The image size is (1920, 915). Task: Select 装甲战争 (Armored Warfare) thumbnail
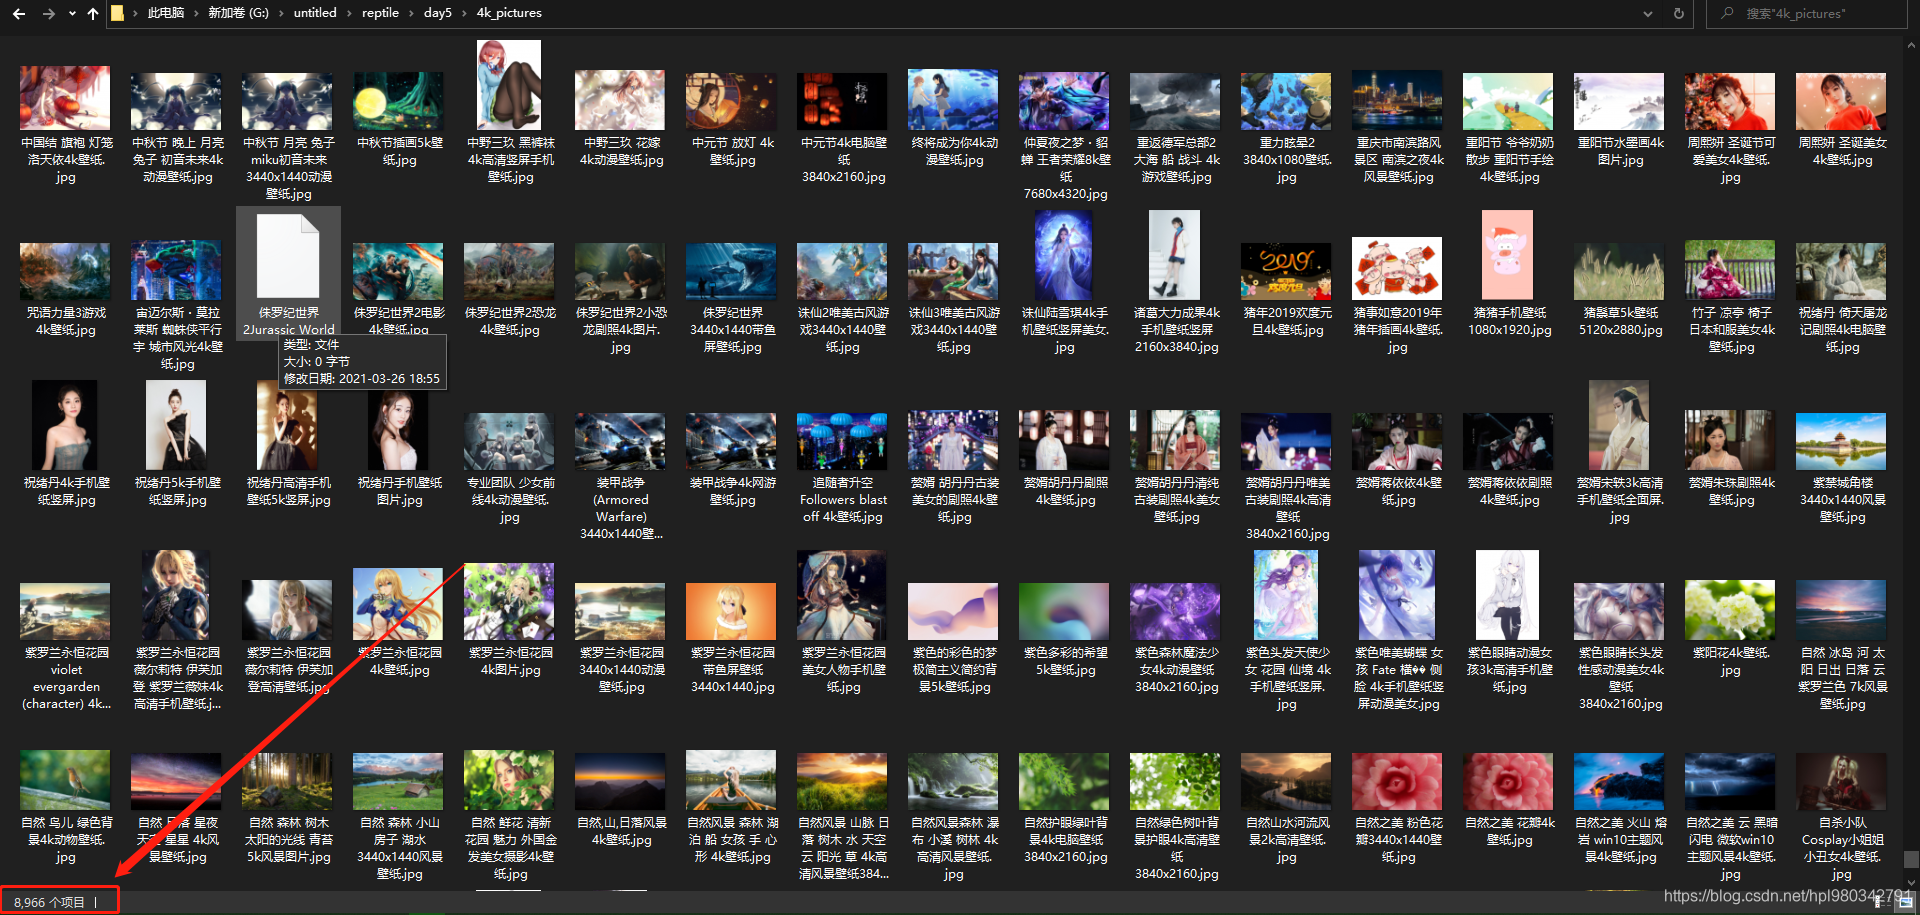620,441
